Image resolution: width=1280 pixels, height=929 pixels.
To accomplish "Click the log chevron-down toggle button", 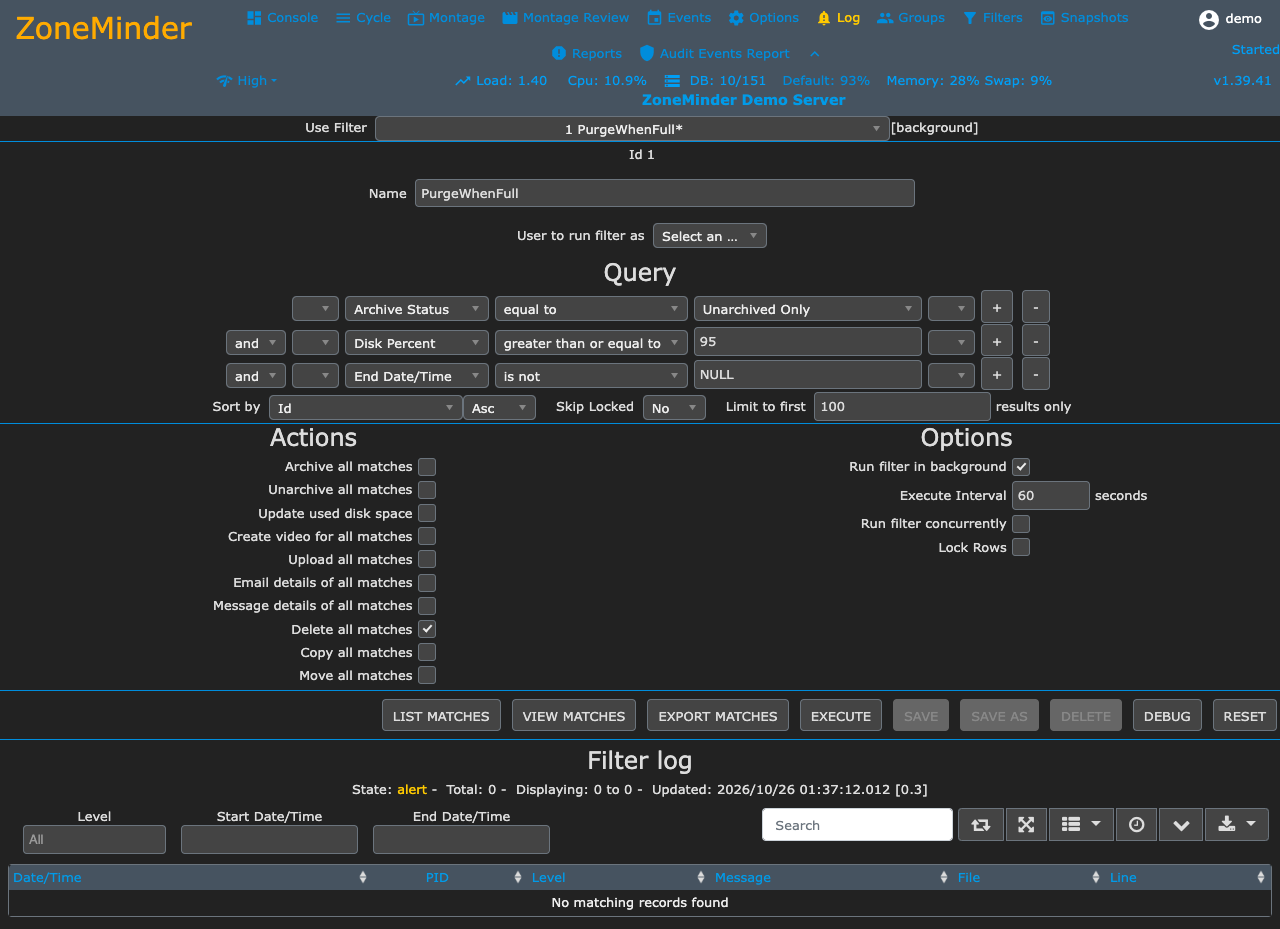I will tap(1181, 825).
